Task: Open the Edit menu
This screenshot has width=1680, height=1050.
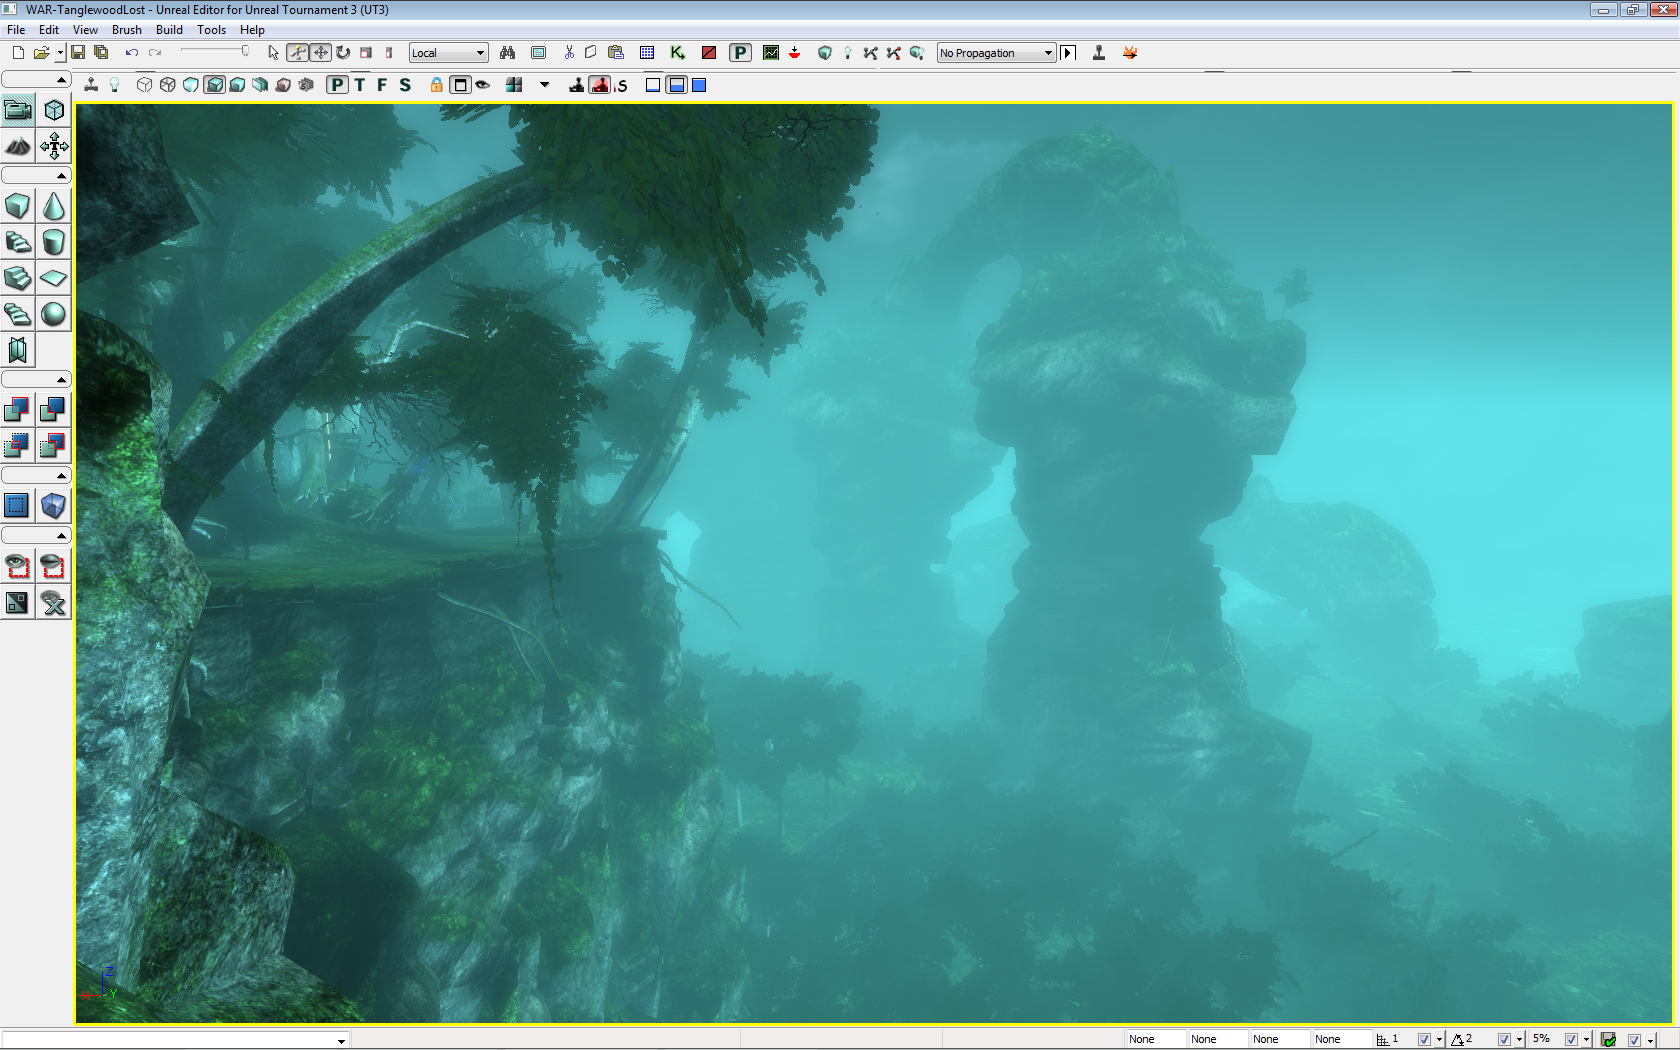Action: pyautogui.click(x=49, y=30)
